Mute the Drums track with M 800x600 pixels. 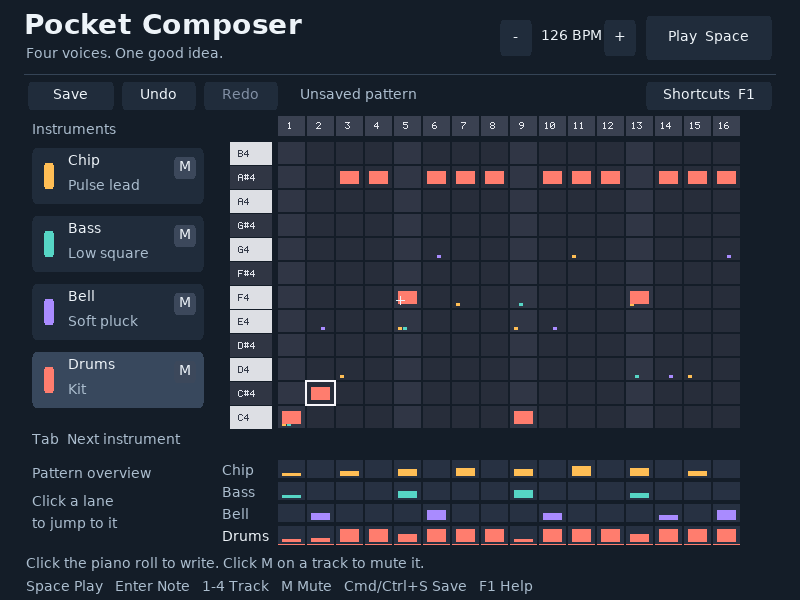(x=185, y=371)
